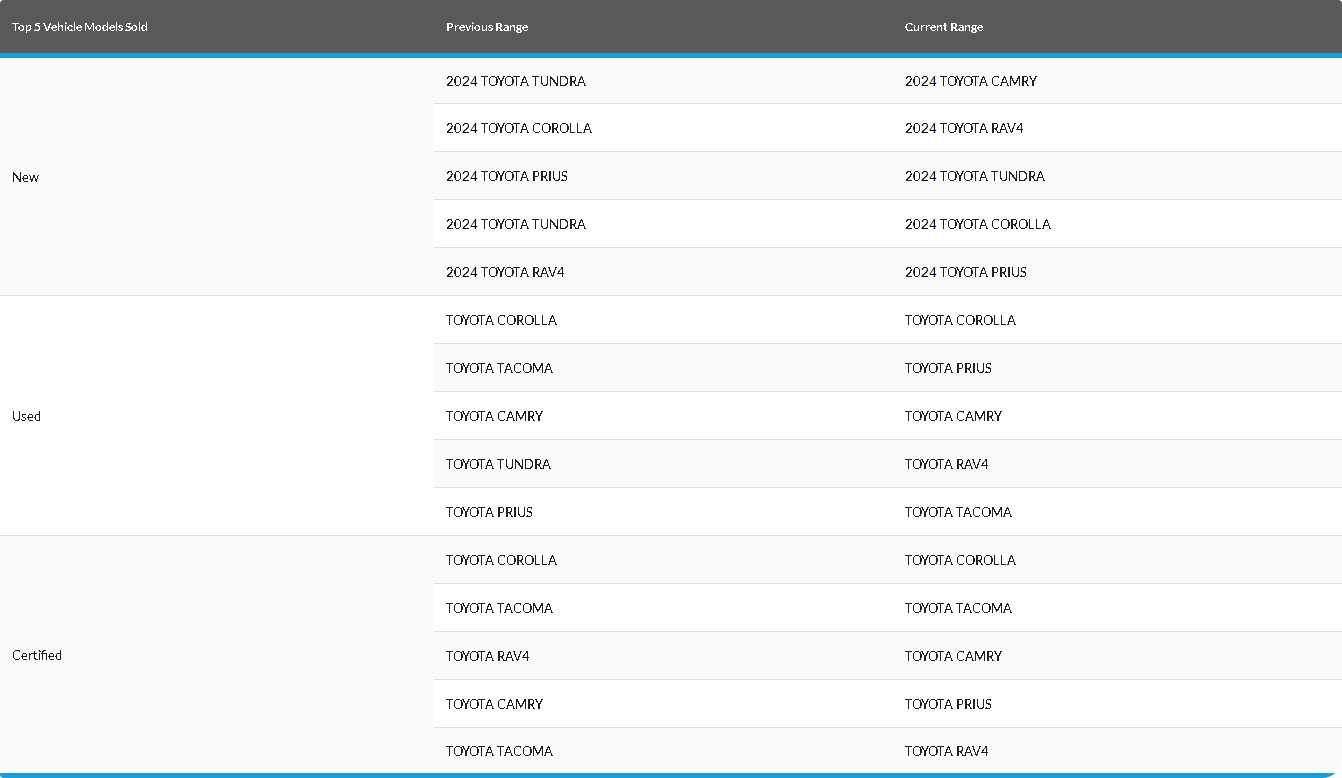This screenshot has height=778, width=1342.
Task: Click 2024 TOYOTA CAMRY in Current Range
Action: pyautogui.click(x=970, y=81)
